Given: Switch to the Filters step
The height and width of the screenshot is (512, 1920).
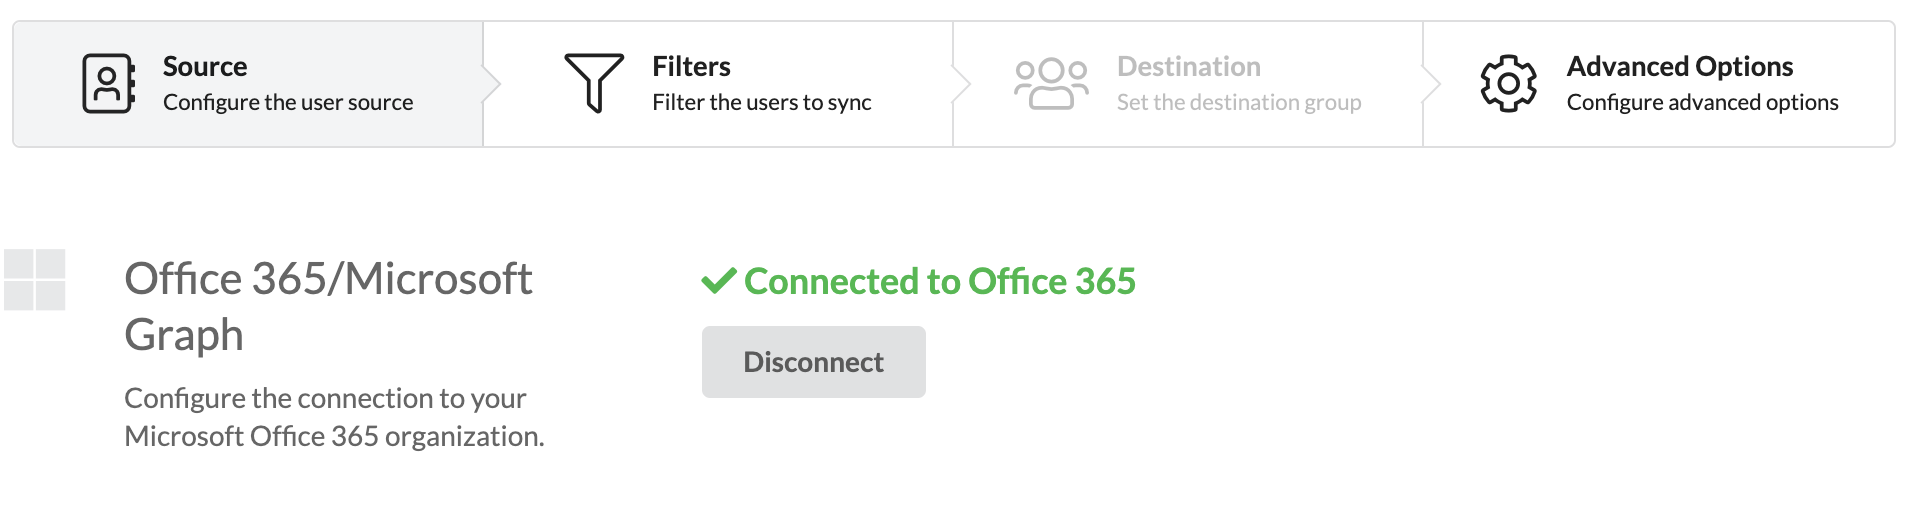Looking at the screenshot, I should 718,84.
